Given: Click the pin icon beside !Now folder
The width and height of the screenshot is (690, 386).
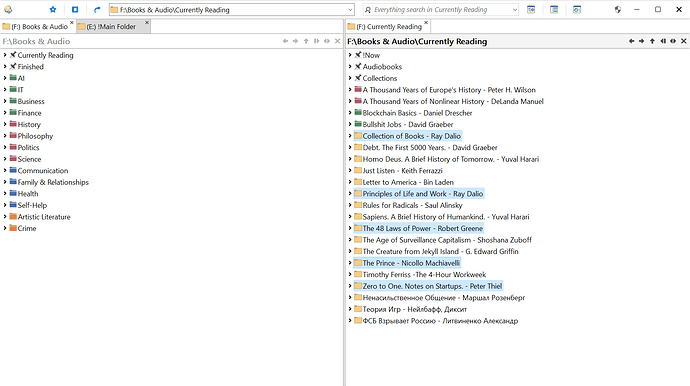Looking at the screenshot, I should [358, 55].
